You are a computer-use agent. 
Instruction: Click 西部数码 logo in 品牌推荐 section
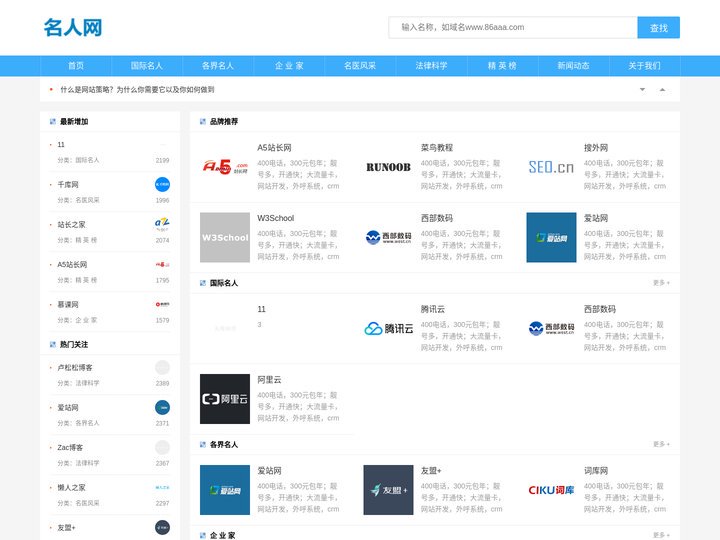(x=388, y=237)
